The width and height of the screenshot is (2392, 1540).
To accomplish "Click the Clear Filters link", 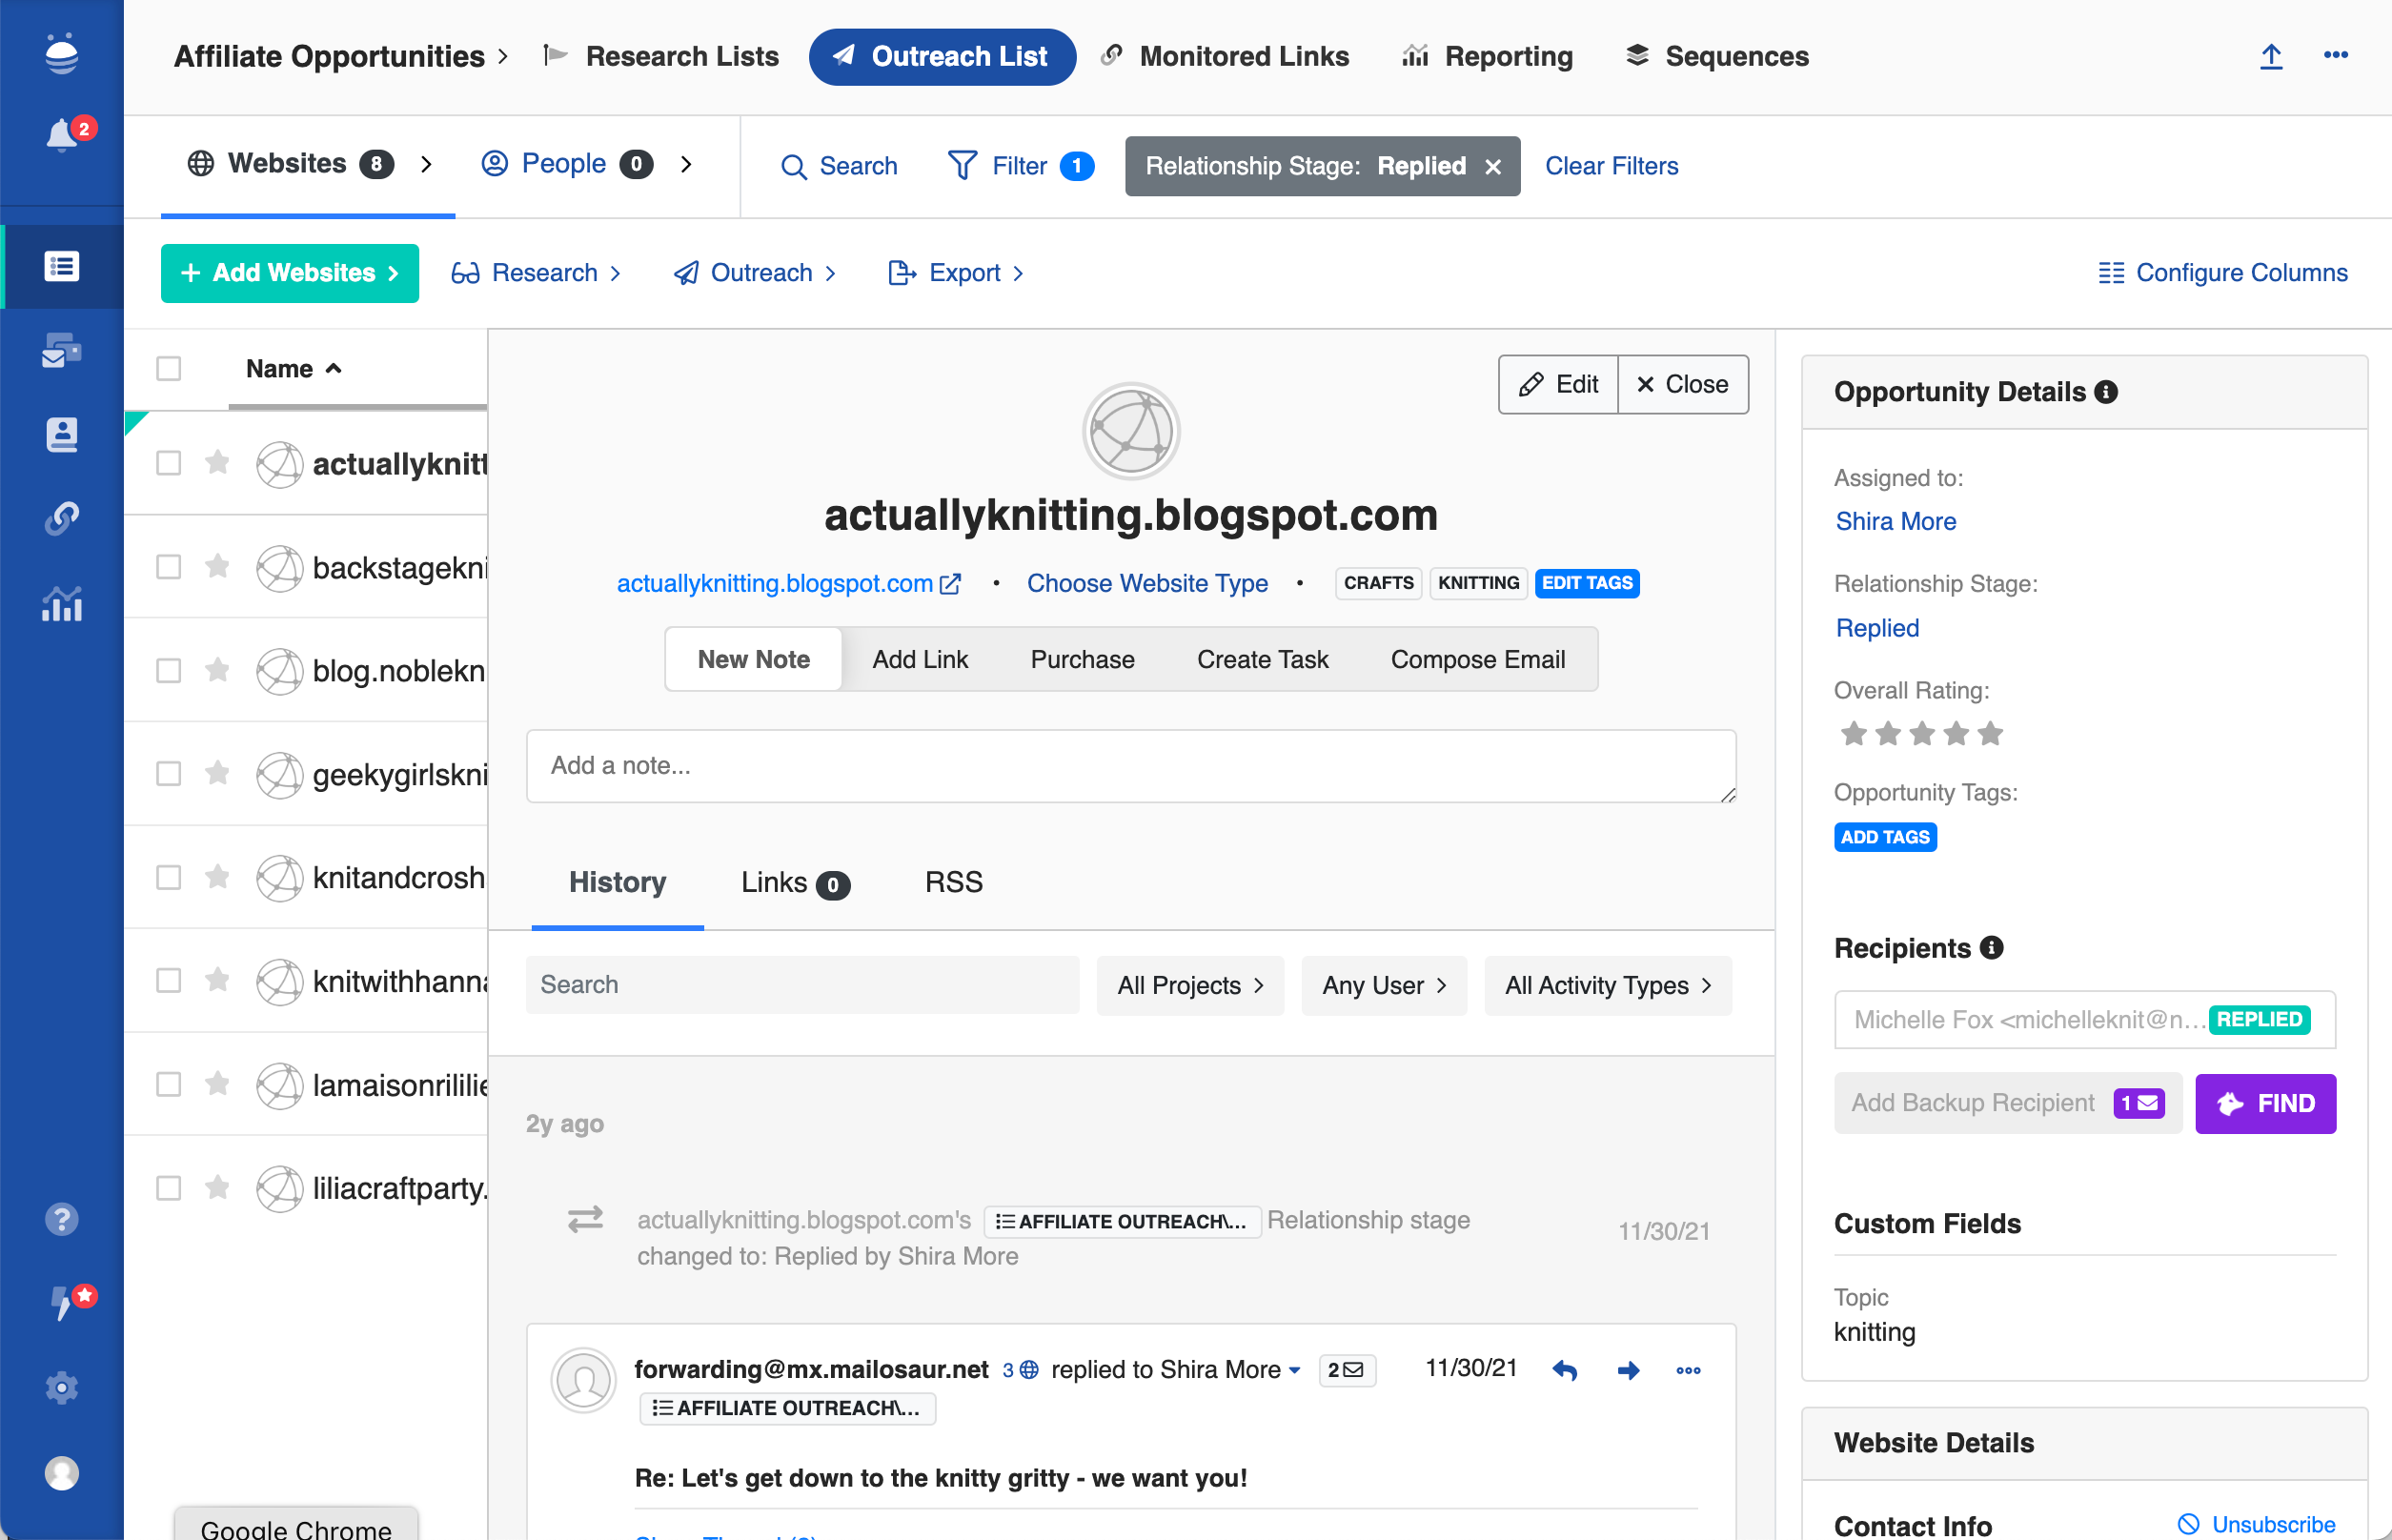I will click(1611, 165).
